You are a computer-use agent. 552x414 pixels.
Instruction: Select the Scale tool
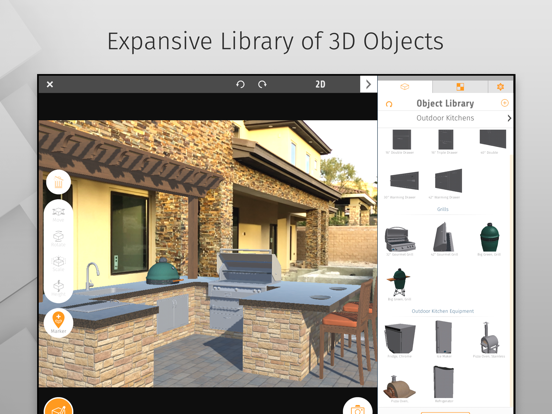click(x=58, y=263)
